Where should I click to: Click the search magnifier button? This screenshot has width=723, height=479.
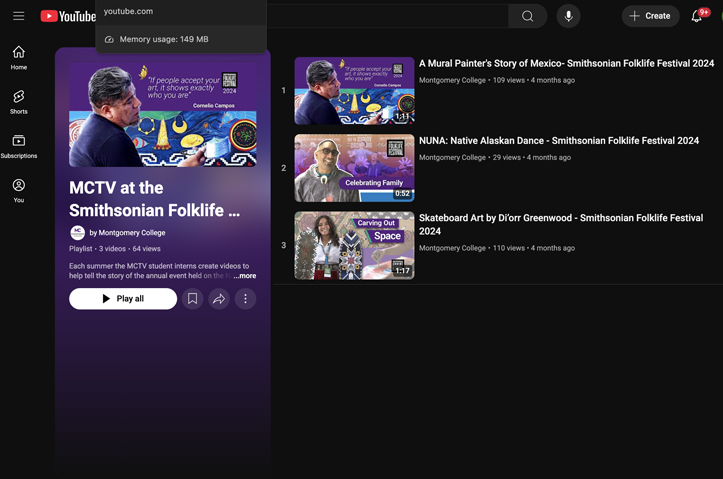tap(527, 16)
